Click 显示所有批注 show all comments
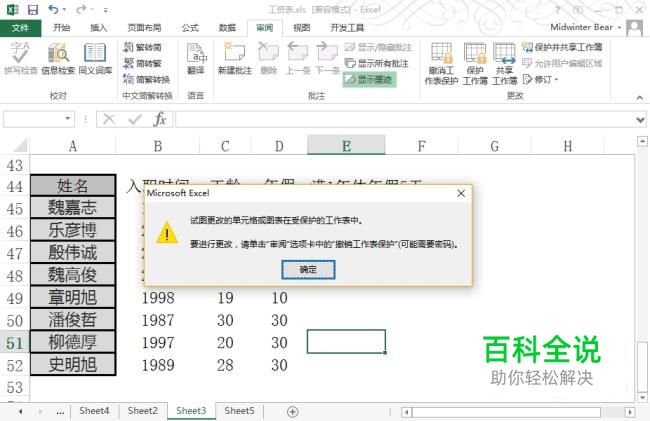 tap(376, 63)
